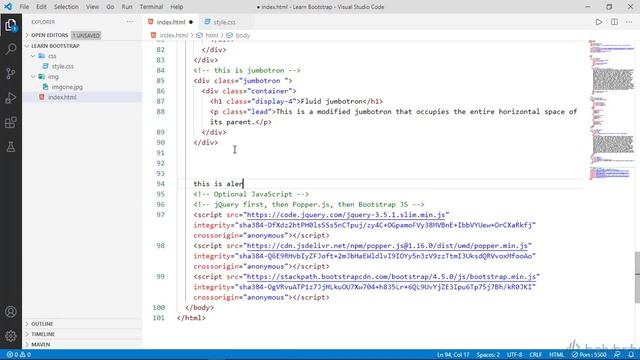The width and height of the screenshot is (640, 360).
Task: Click CRLF end-of-line selector
Action: pyautogui.click(x=536, y=355)
